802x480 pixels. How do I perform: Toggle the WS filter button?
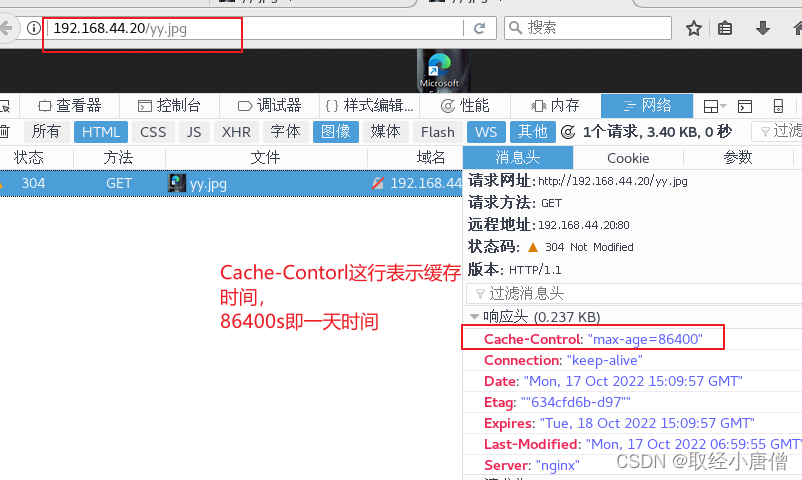(x=486, y=132)
